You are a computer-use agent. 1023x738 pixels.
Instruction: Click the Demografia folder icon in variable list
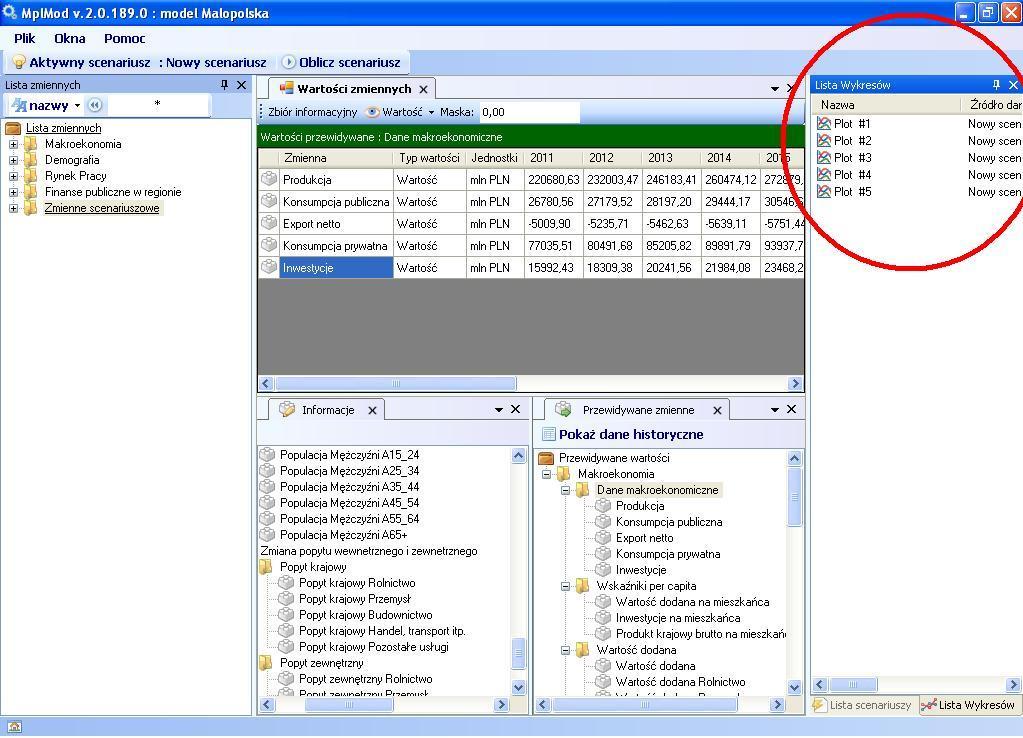[x=31, y=160]
